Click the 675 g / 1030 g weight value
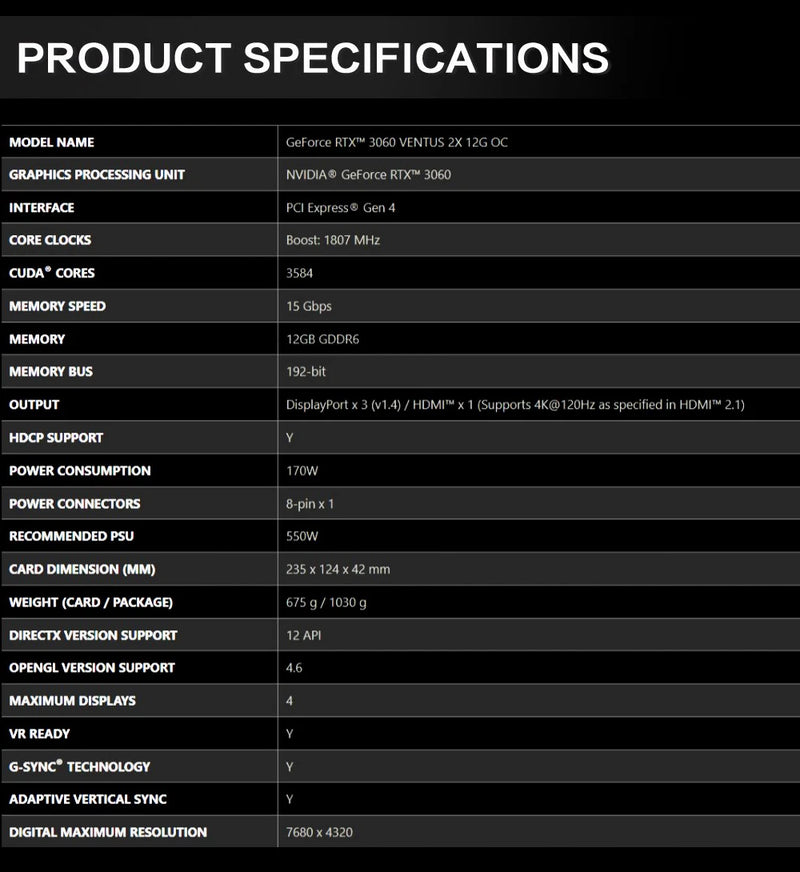Image resolution: width=800 pixels, height=872 pixels. click(x=327, y=602)
